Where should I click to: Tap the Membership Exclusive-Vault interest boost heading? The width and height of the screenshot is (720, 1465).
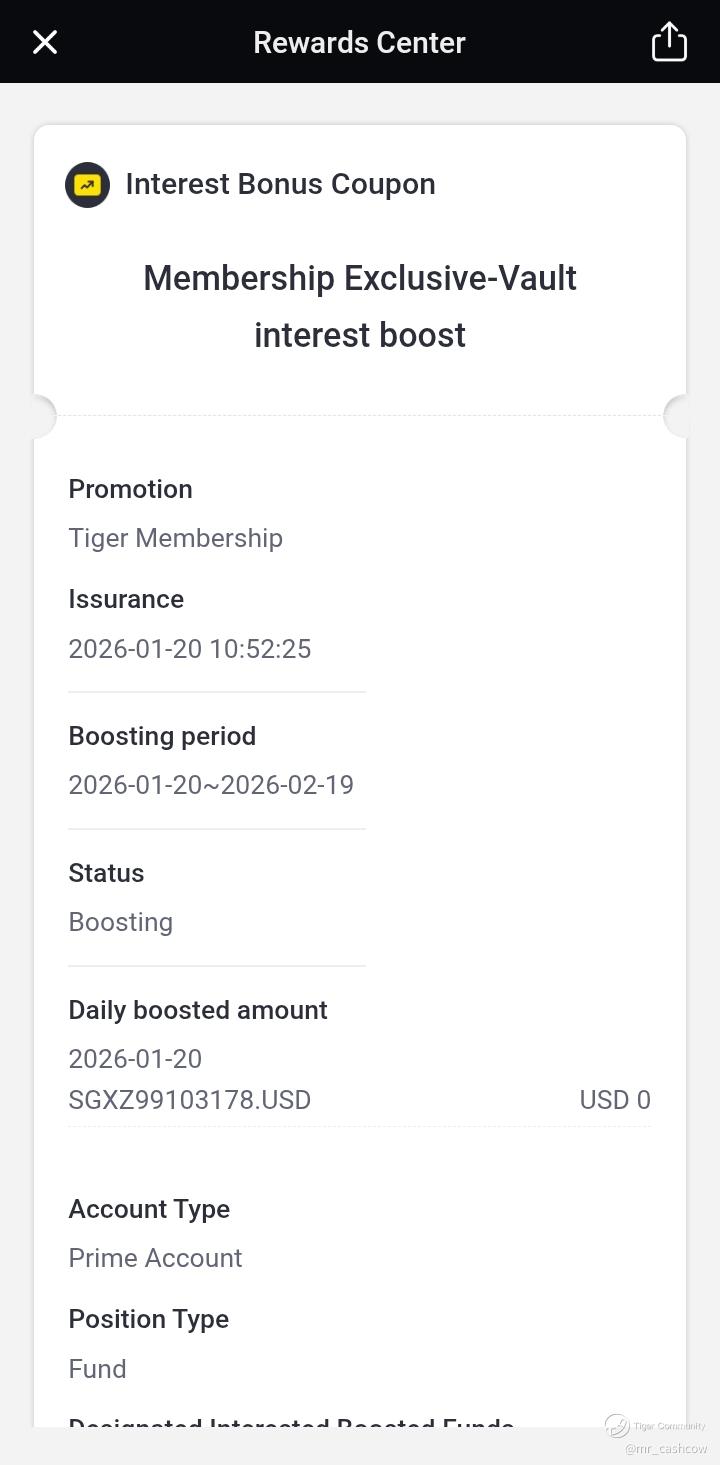click(x=360, y=306)
